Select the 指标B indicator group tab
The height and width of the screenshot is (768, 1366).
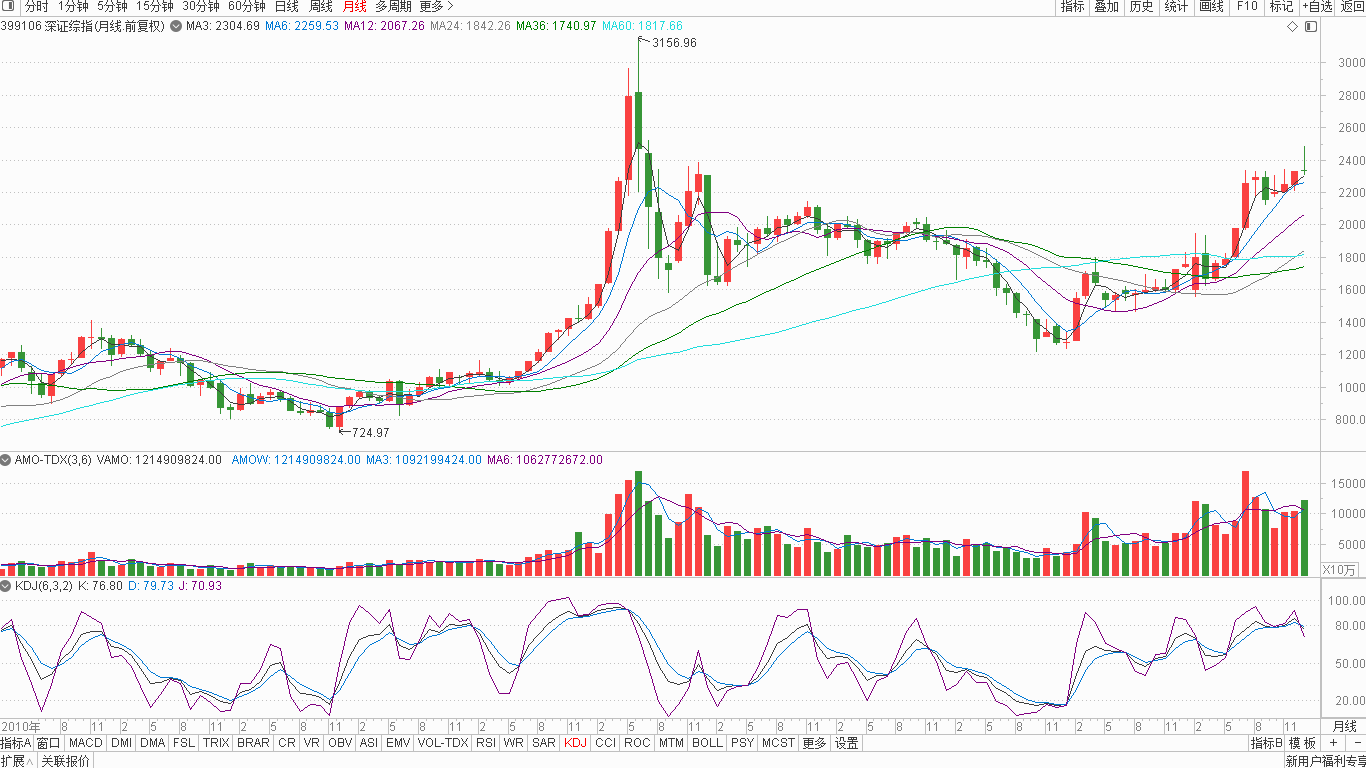[1266, 743]
